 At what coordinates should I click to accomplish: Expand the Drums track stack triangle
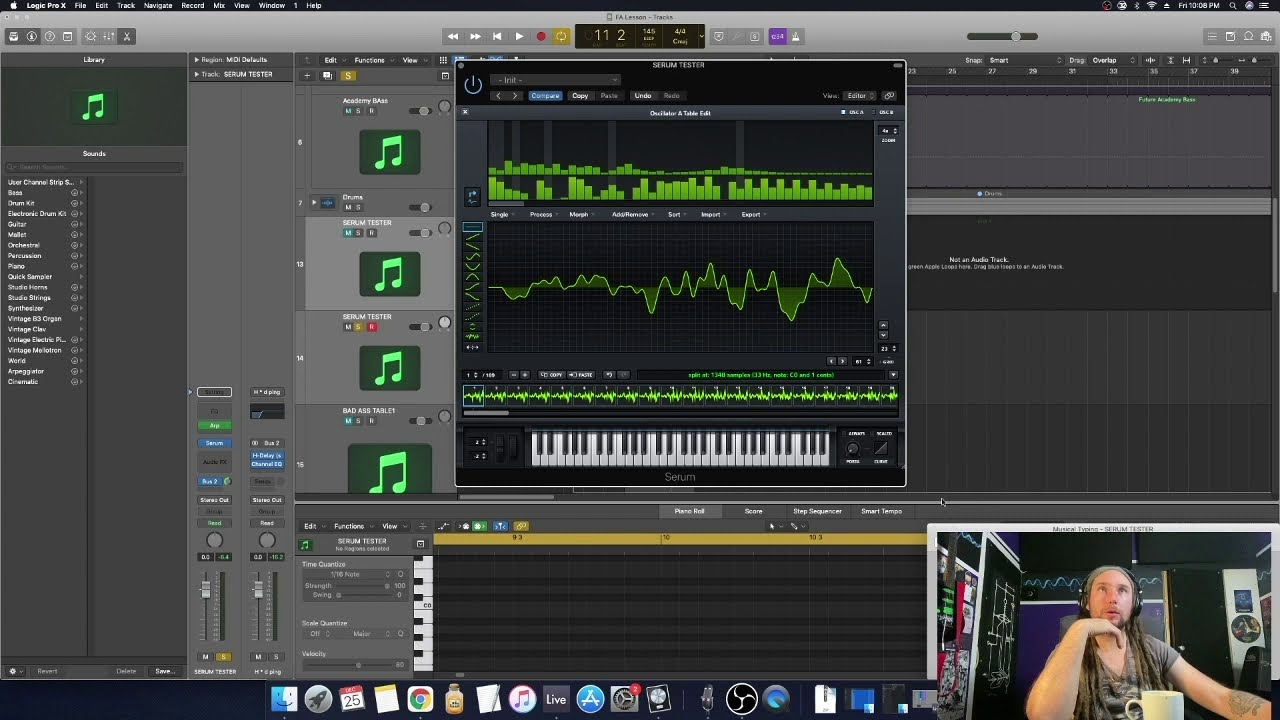coord(313,202)
